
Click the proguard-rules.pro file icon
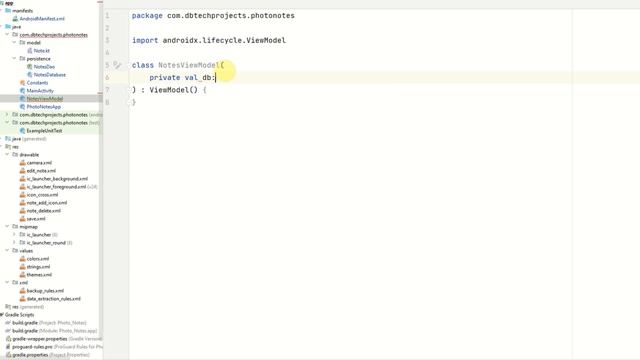[8, 347]
